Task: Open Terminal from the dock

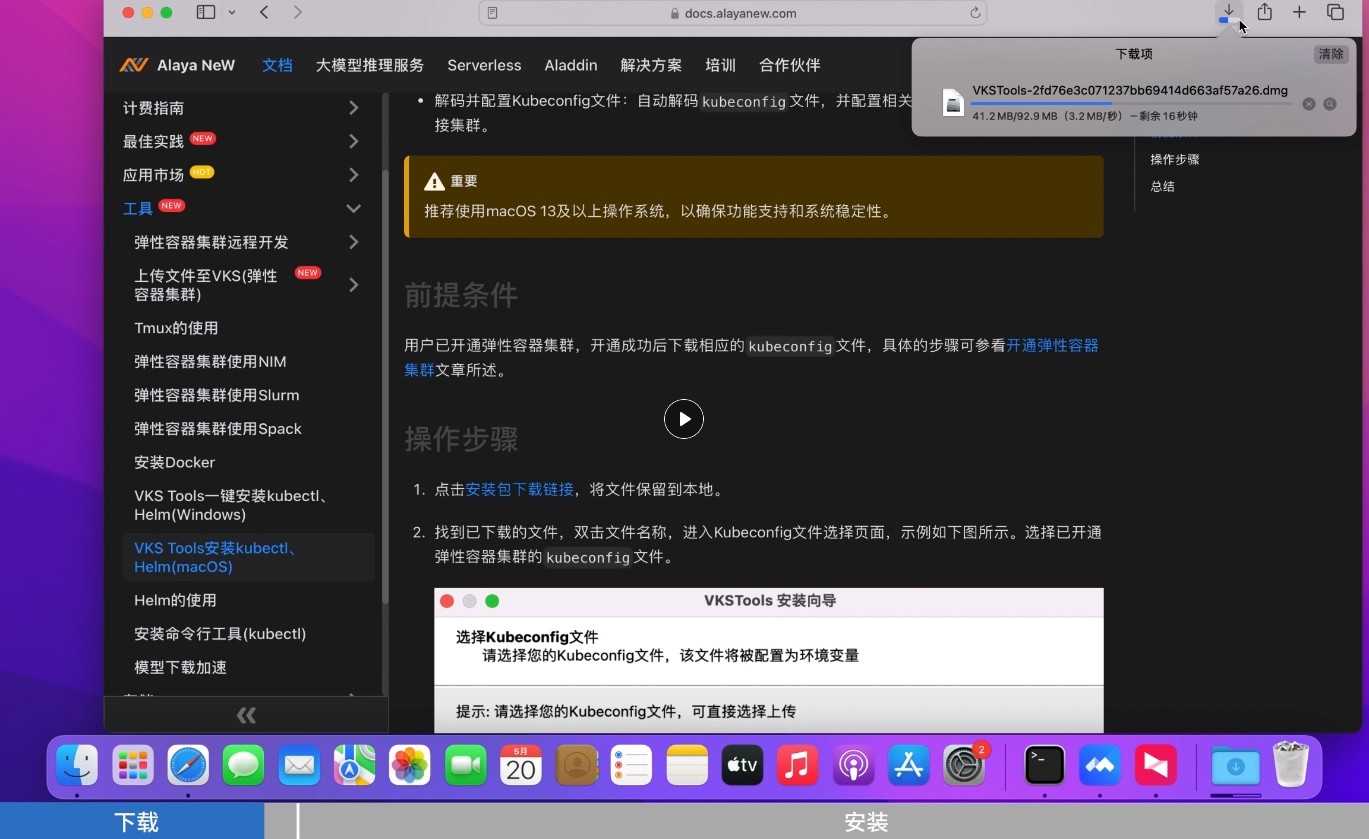Action: (x=1043, y=765)
